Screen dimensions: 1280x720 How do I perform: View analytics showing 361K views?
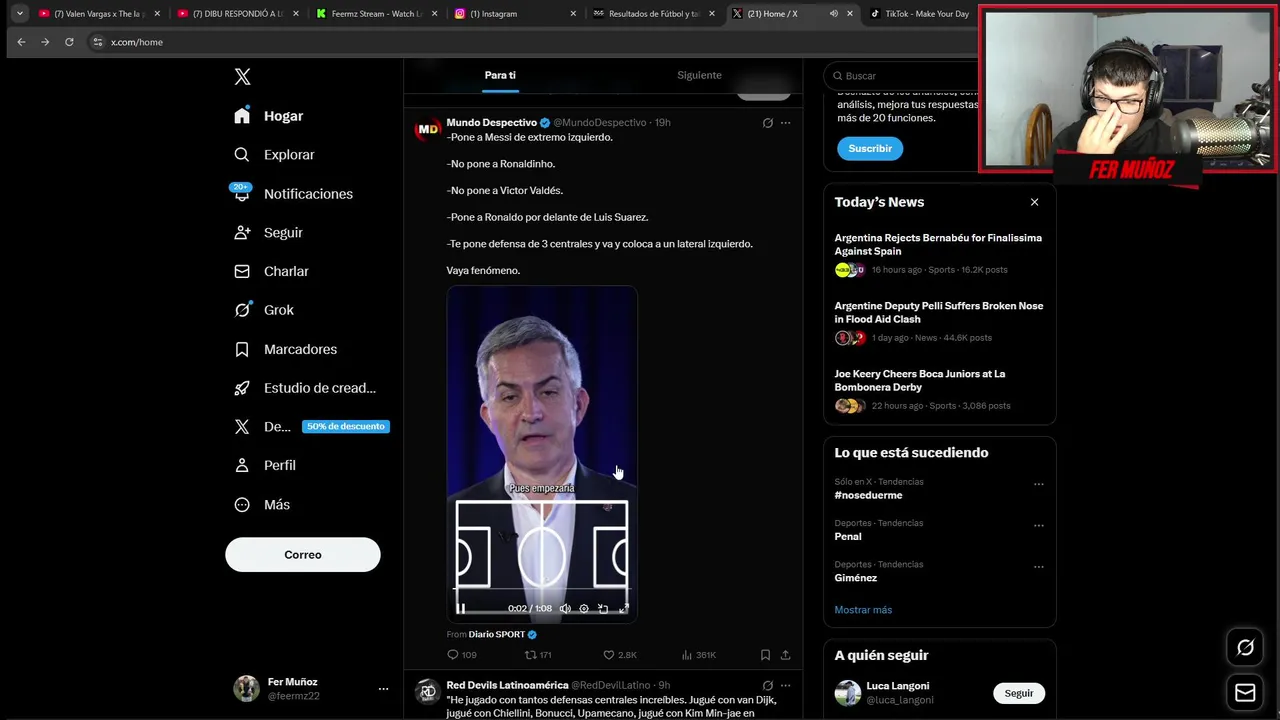point(698,655)
